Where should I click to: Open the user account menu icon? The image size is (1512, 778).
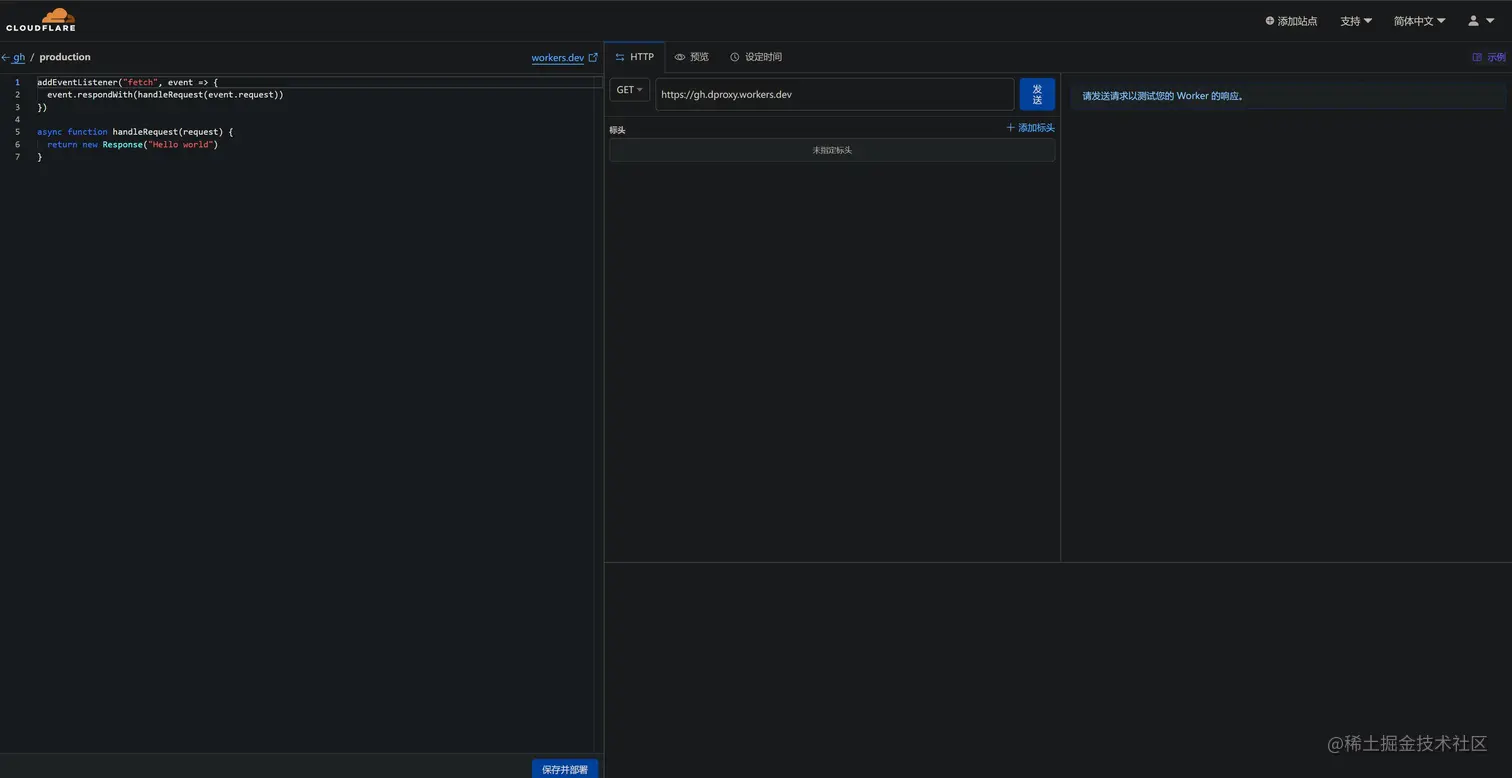[x=1480, y=21]
